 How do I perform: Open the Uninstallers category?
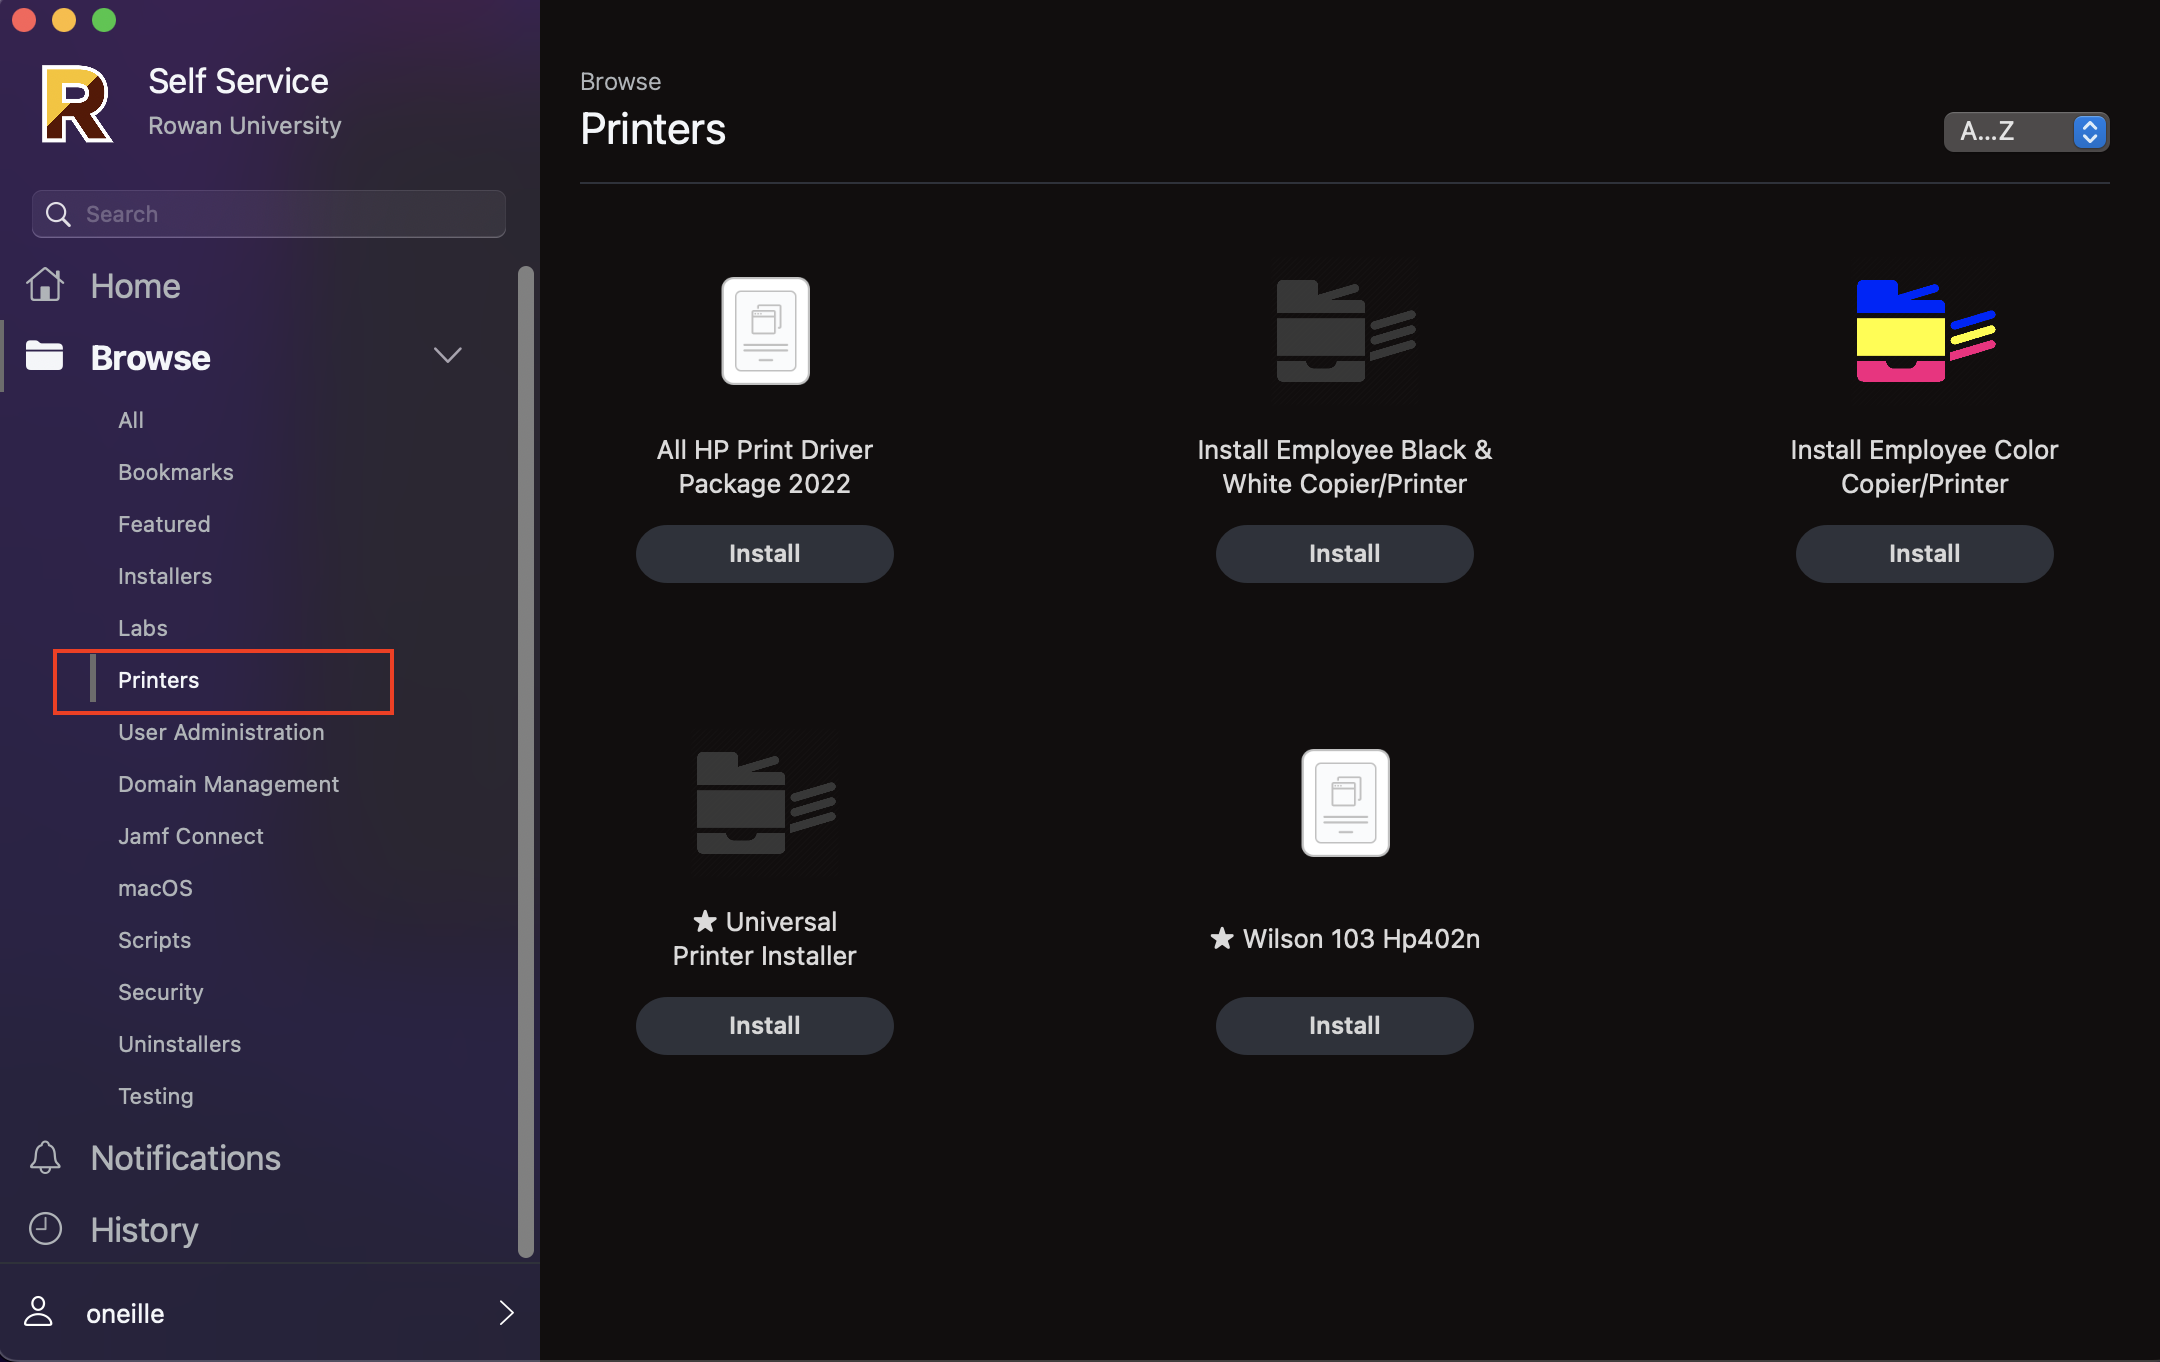click(x=179, y=1044)
